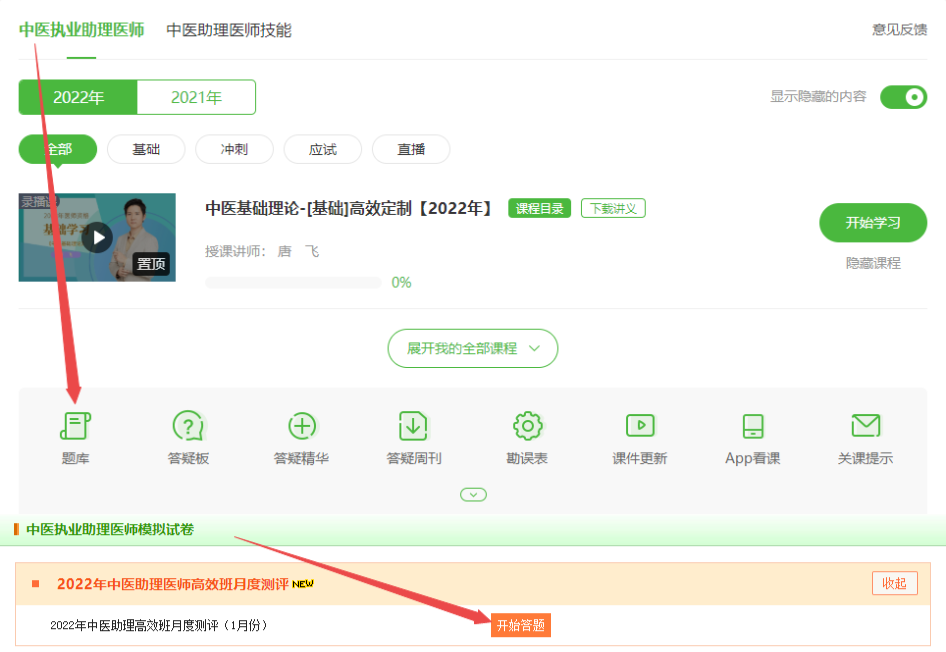Toggle the 显示隐藏的内容 switch
Image resolution: width=946 pixels, height=652 pixels.
903,97
